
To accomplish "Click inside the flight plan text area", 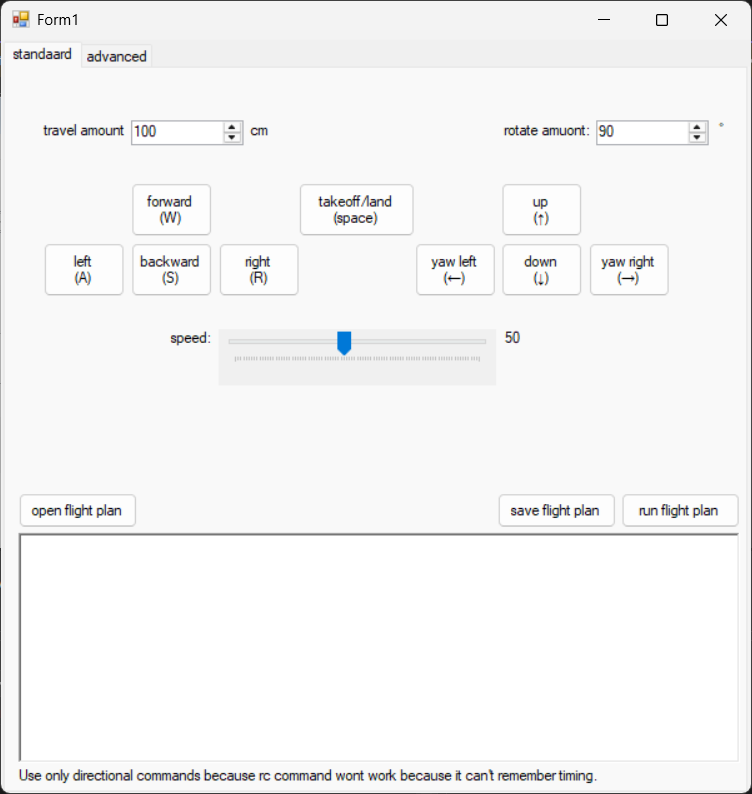I will pos(378,647).
